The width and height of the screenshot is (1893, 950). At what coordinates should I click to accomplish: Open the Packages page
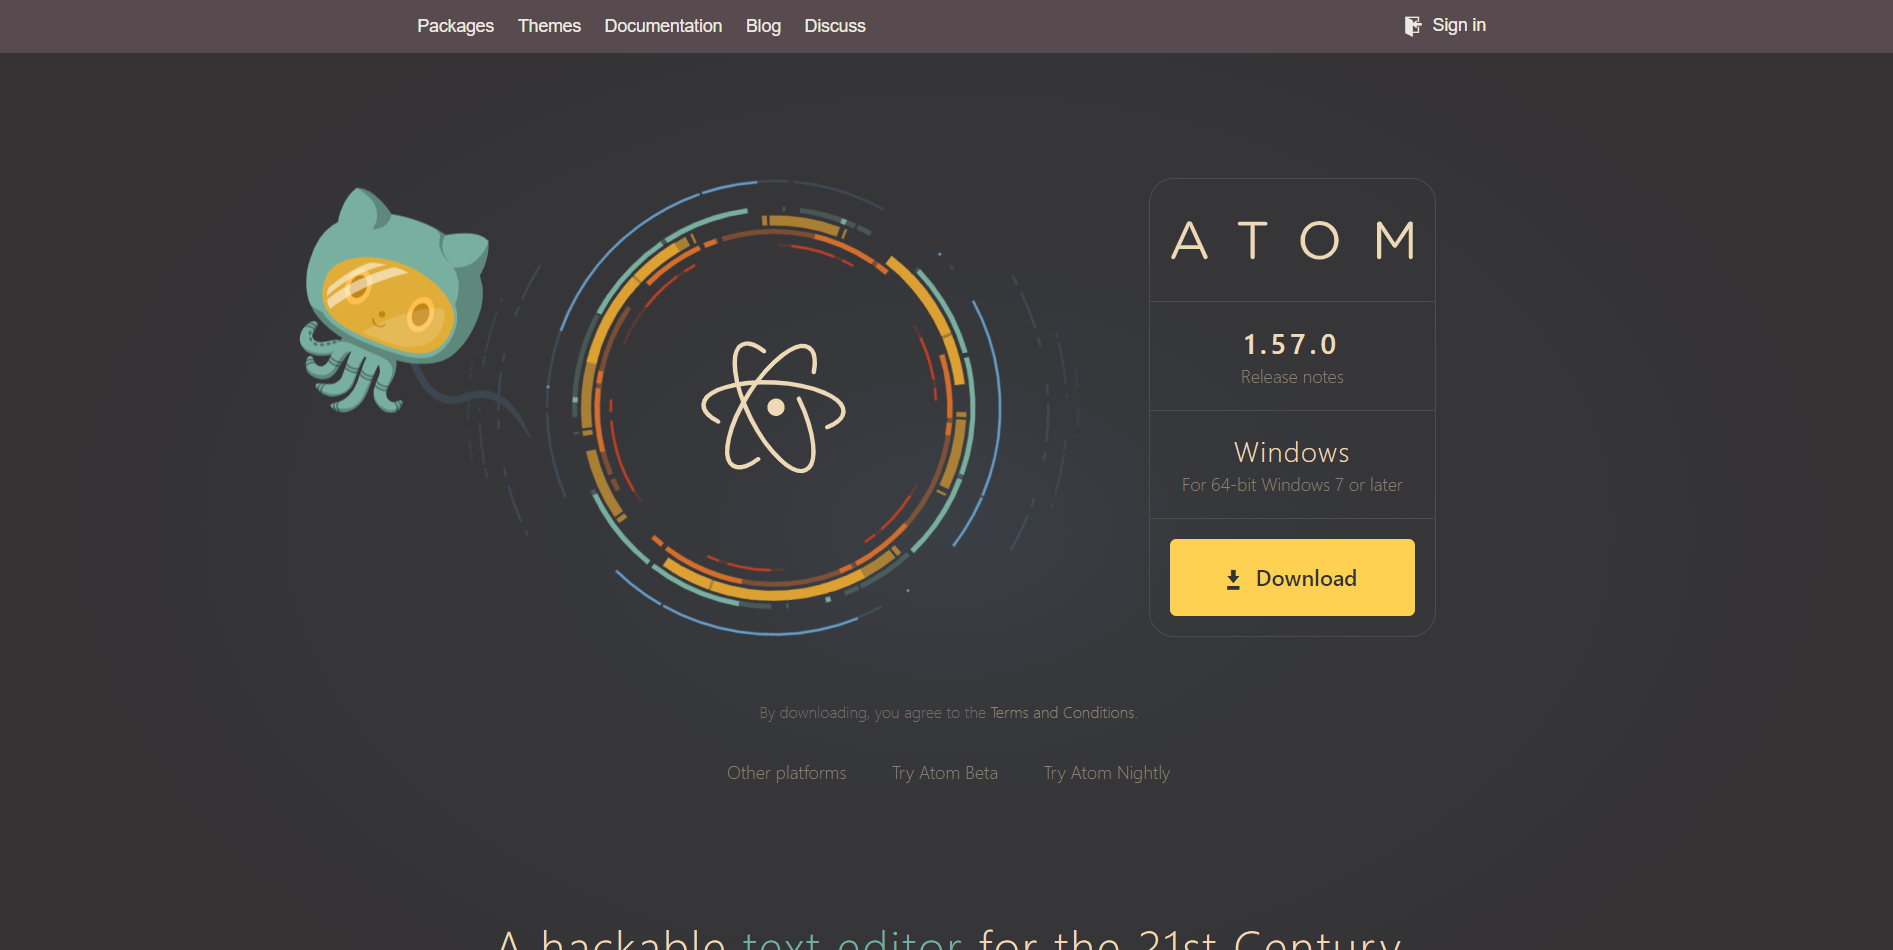click(x=455, y=26)
